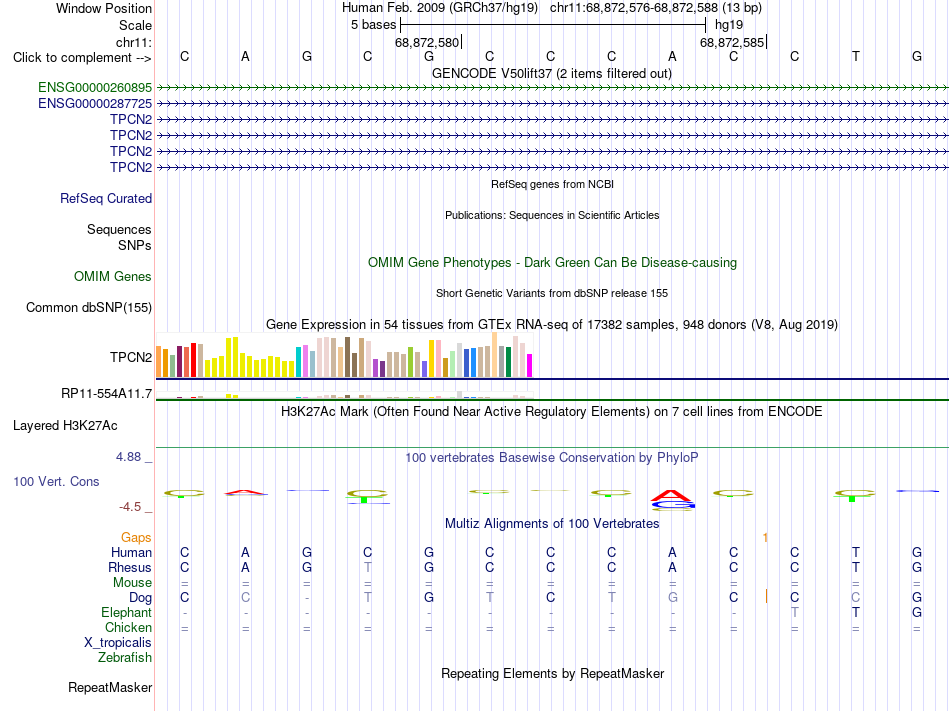Image resolution: width=950 pixels, height=711 pixels.
Task: Click the X_tropicalis species label
Action: (x=118, y=643)
